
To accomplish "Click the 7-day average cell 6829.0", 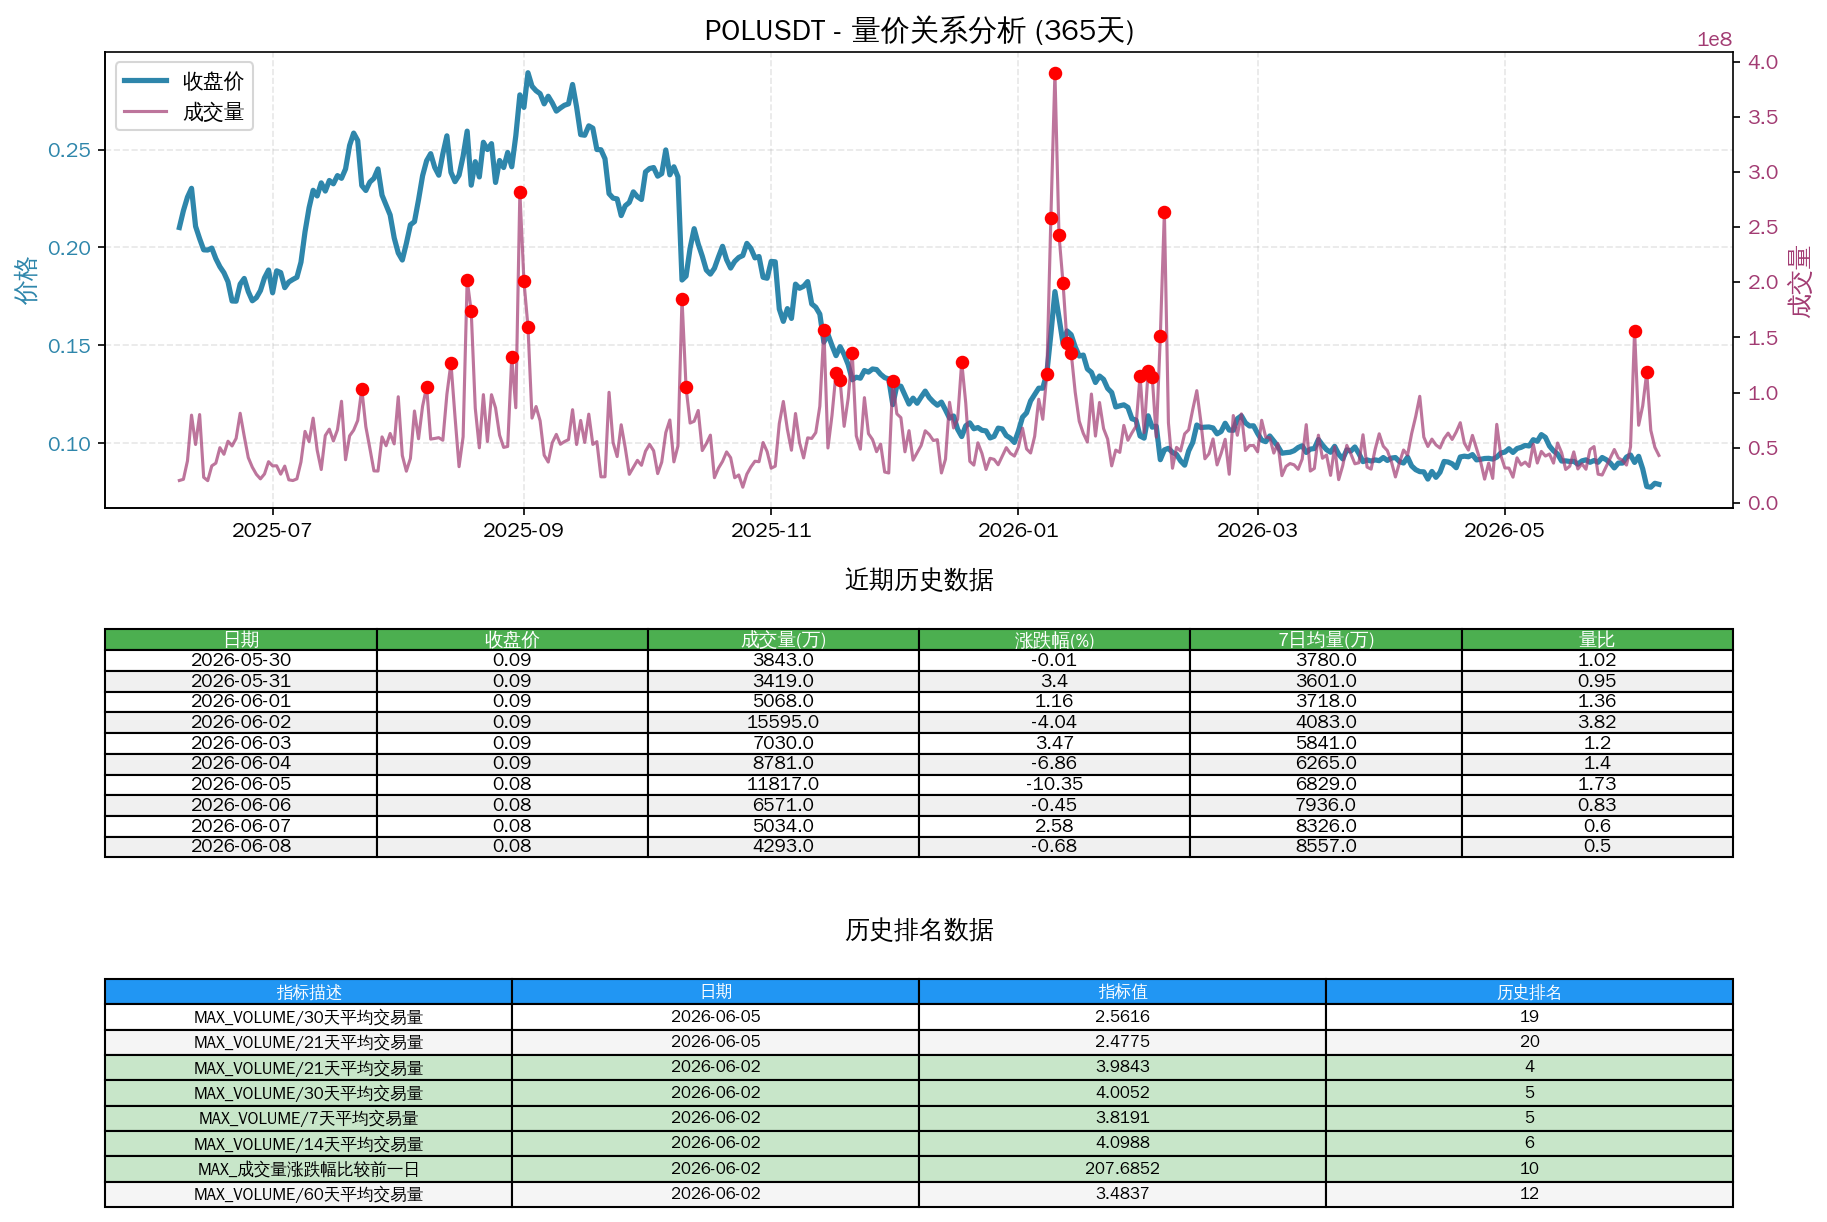I will pyautogui.click(x=1326, y=784).
